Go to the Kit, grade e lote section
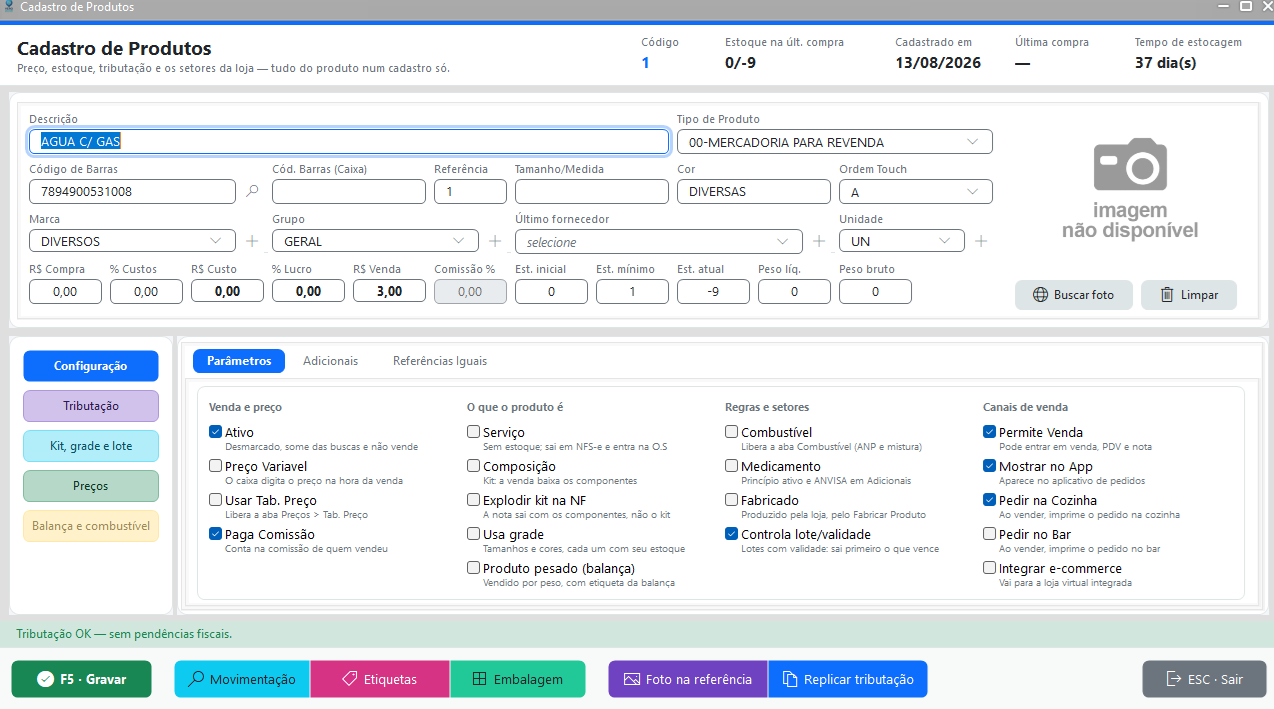Image resolution: width=1274 pixels, height=709 pixels. 91,446
